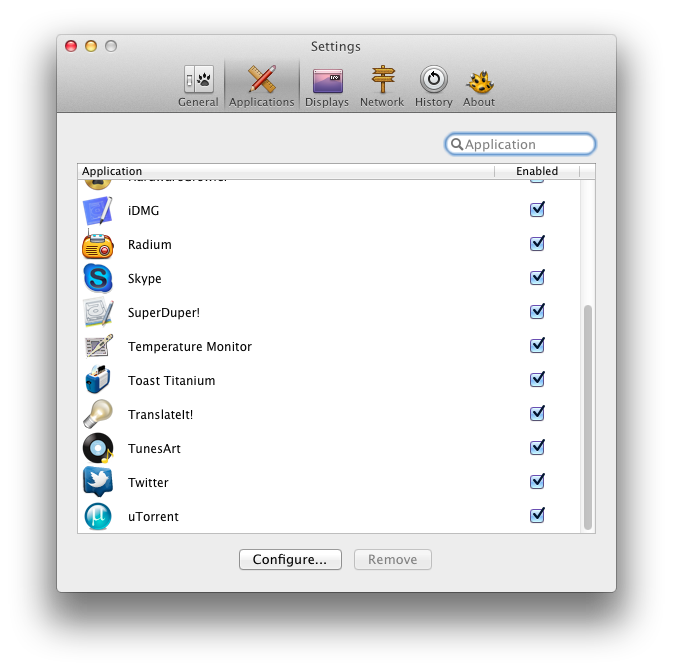
Task: Select the TunesArt disc icon
Action: click(x=98, y=449)
